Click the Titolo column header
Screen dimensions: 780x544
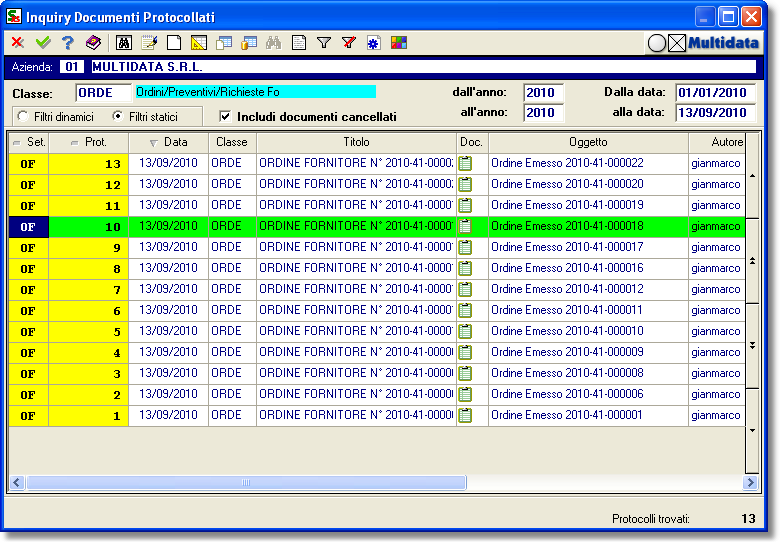[356, 142]
